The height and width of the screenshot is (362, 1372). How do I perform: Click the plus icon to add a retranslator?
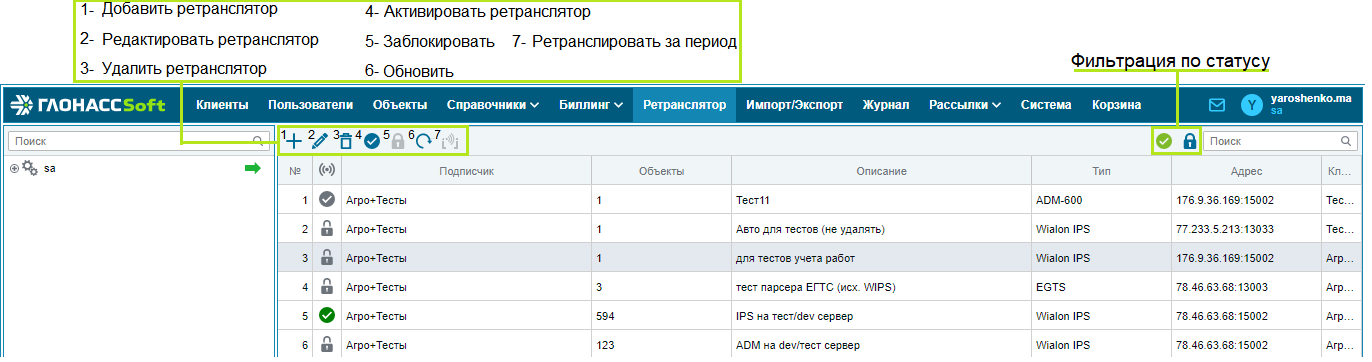tap(294, 141)
